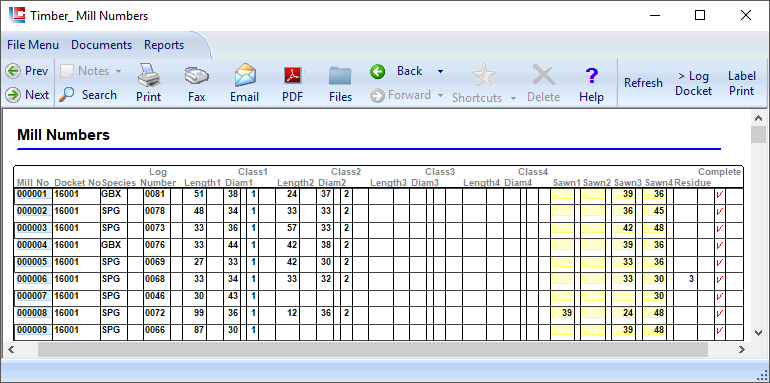This screenshot has height=383, width=770.
Task: Toggle Complete tick for Mill No 000004
Action: pos(720,246)
